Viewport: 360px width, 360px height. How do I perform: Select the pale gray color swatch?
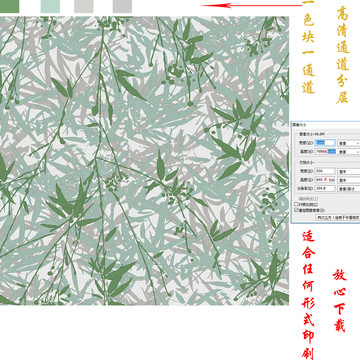(x=84, y=6)
